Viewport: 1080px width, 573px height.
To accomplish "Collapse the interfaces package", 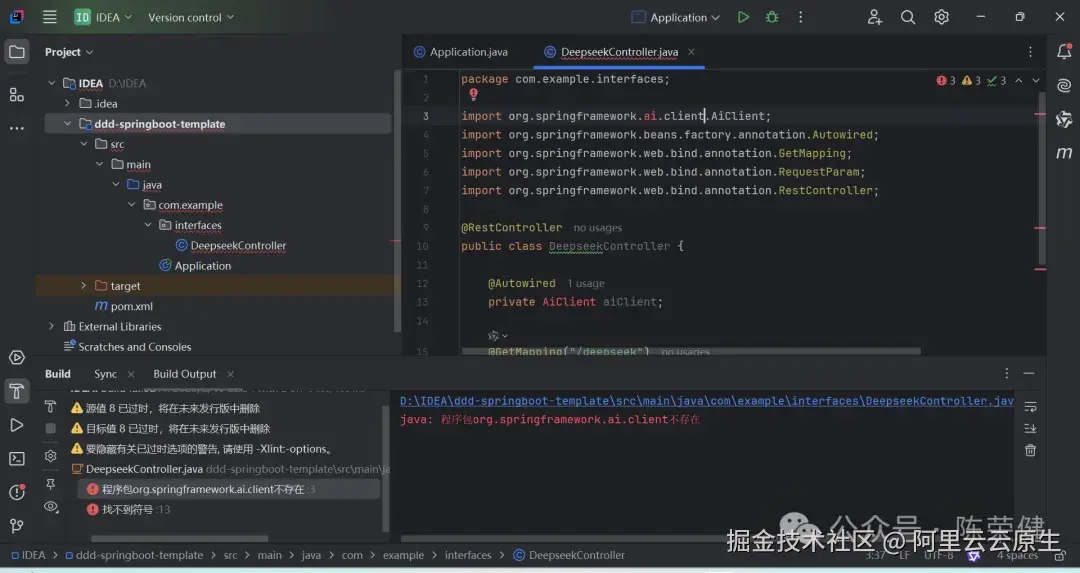I will point(148,225).
